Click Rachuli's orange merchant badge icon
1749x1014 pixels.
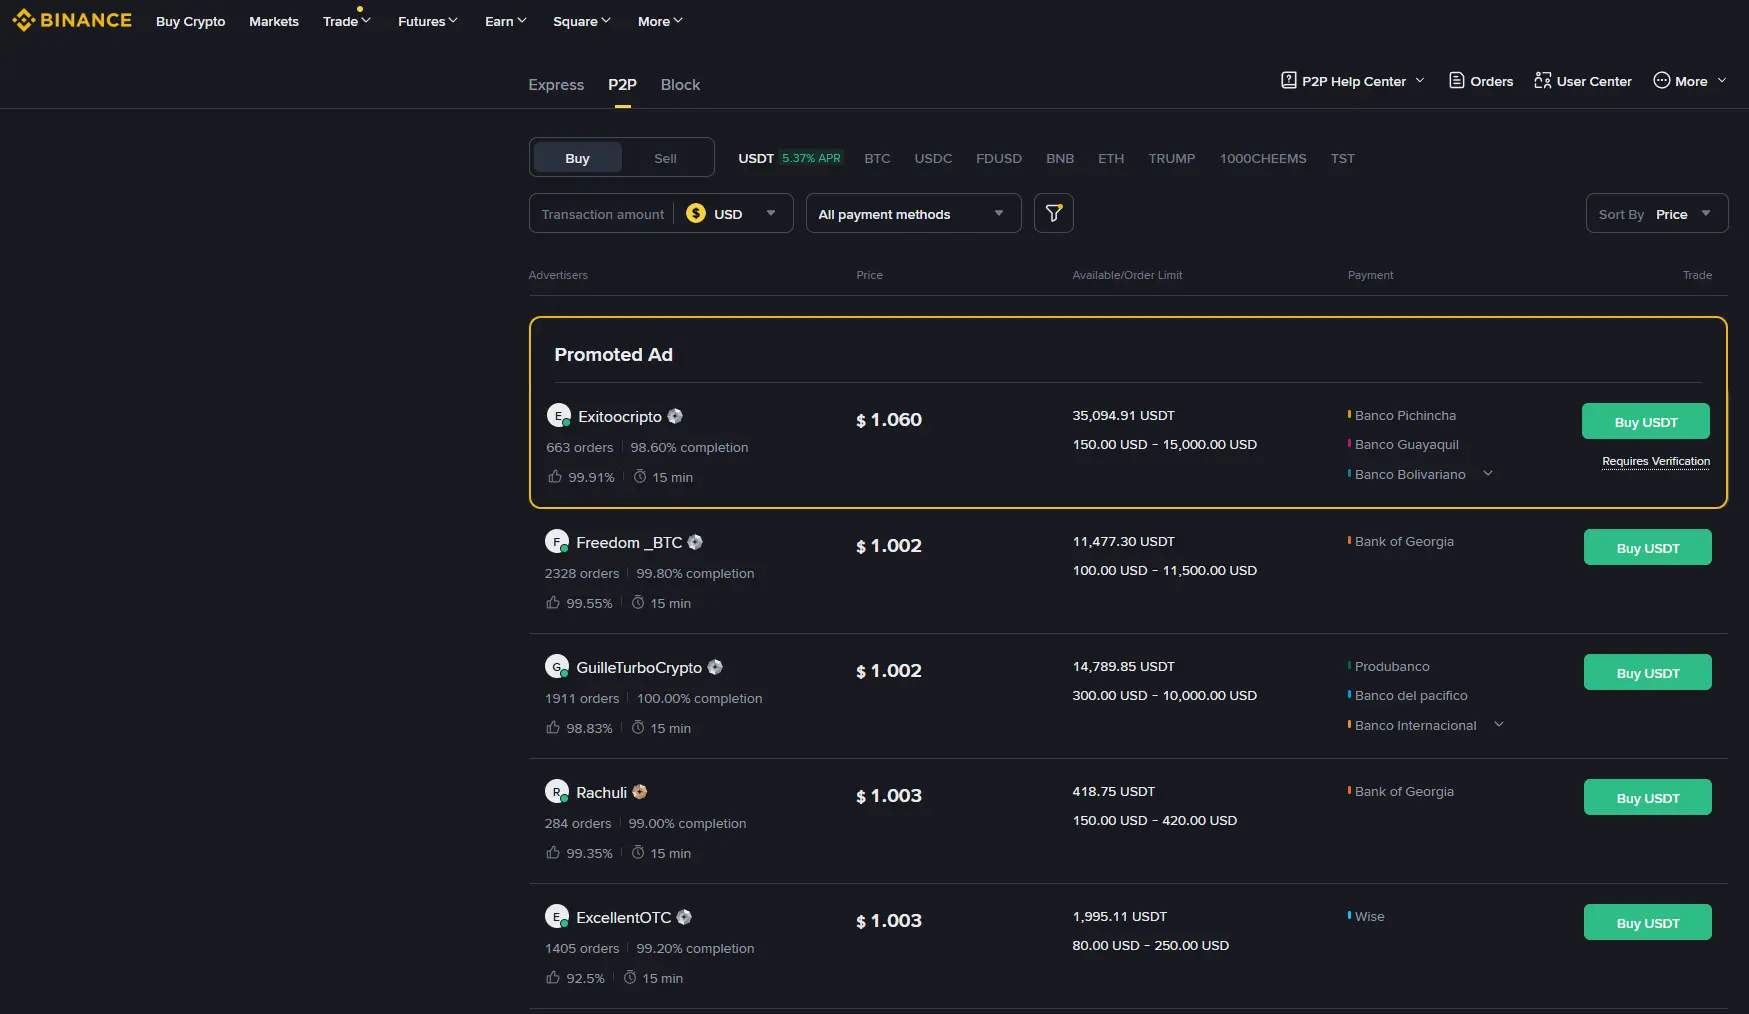click(640, 792)
